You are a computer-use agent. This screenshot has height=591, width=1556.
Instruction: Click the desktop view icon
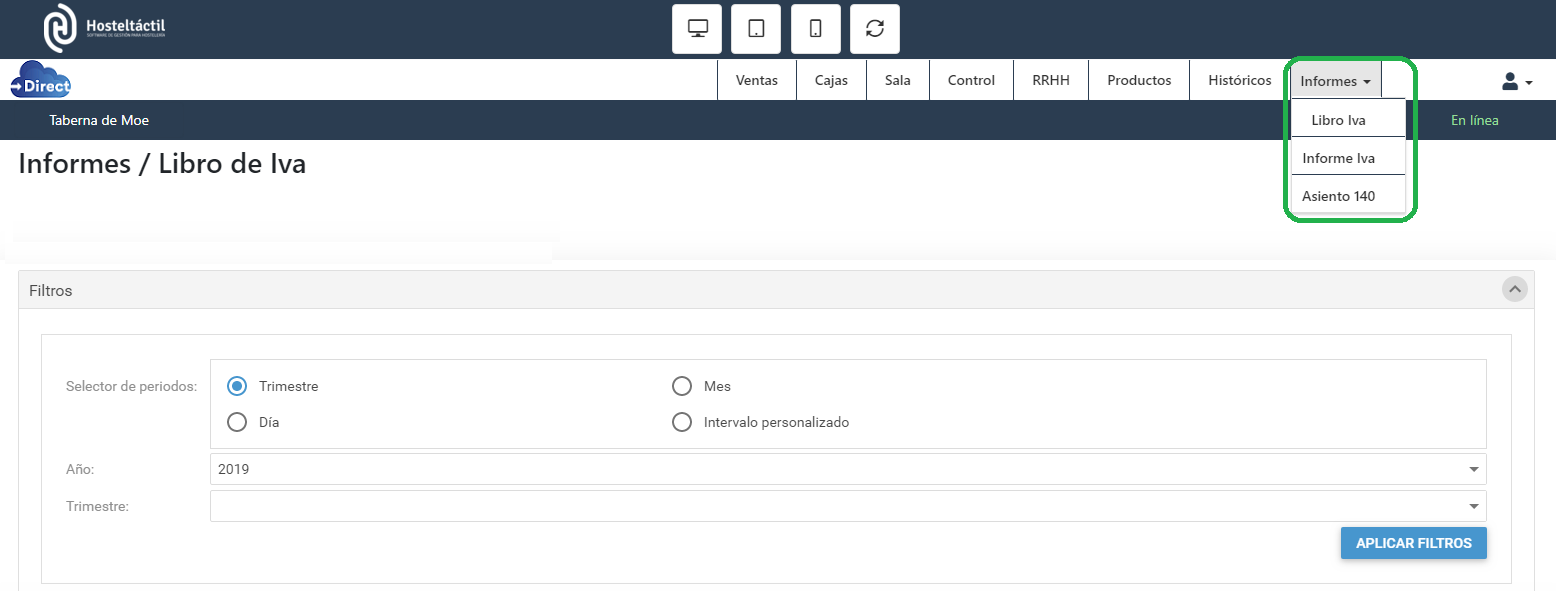click(x=697, y=29)
